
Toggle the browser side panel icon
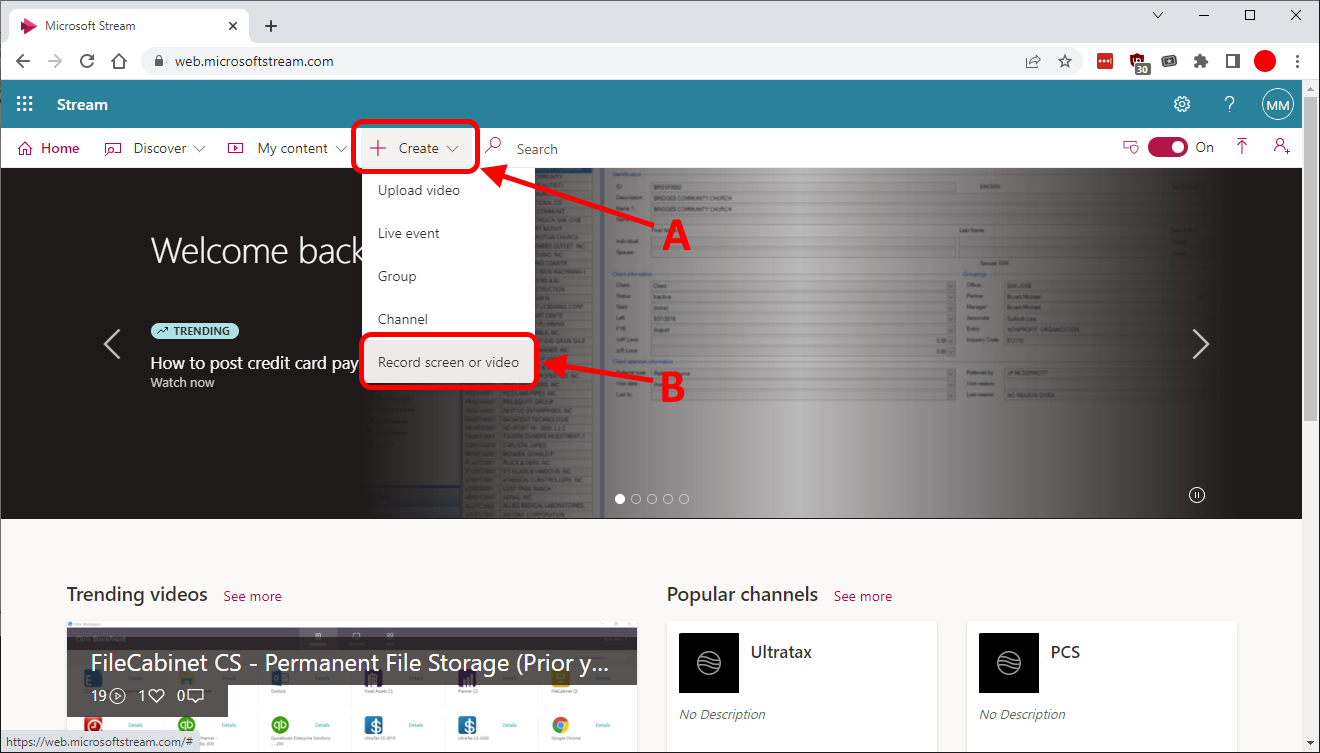[1233, 61]
